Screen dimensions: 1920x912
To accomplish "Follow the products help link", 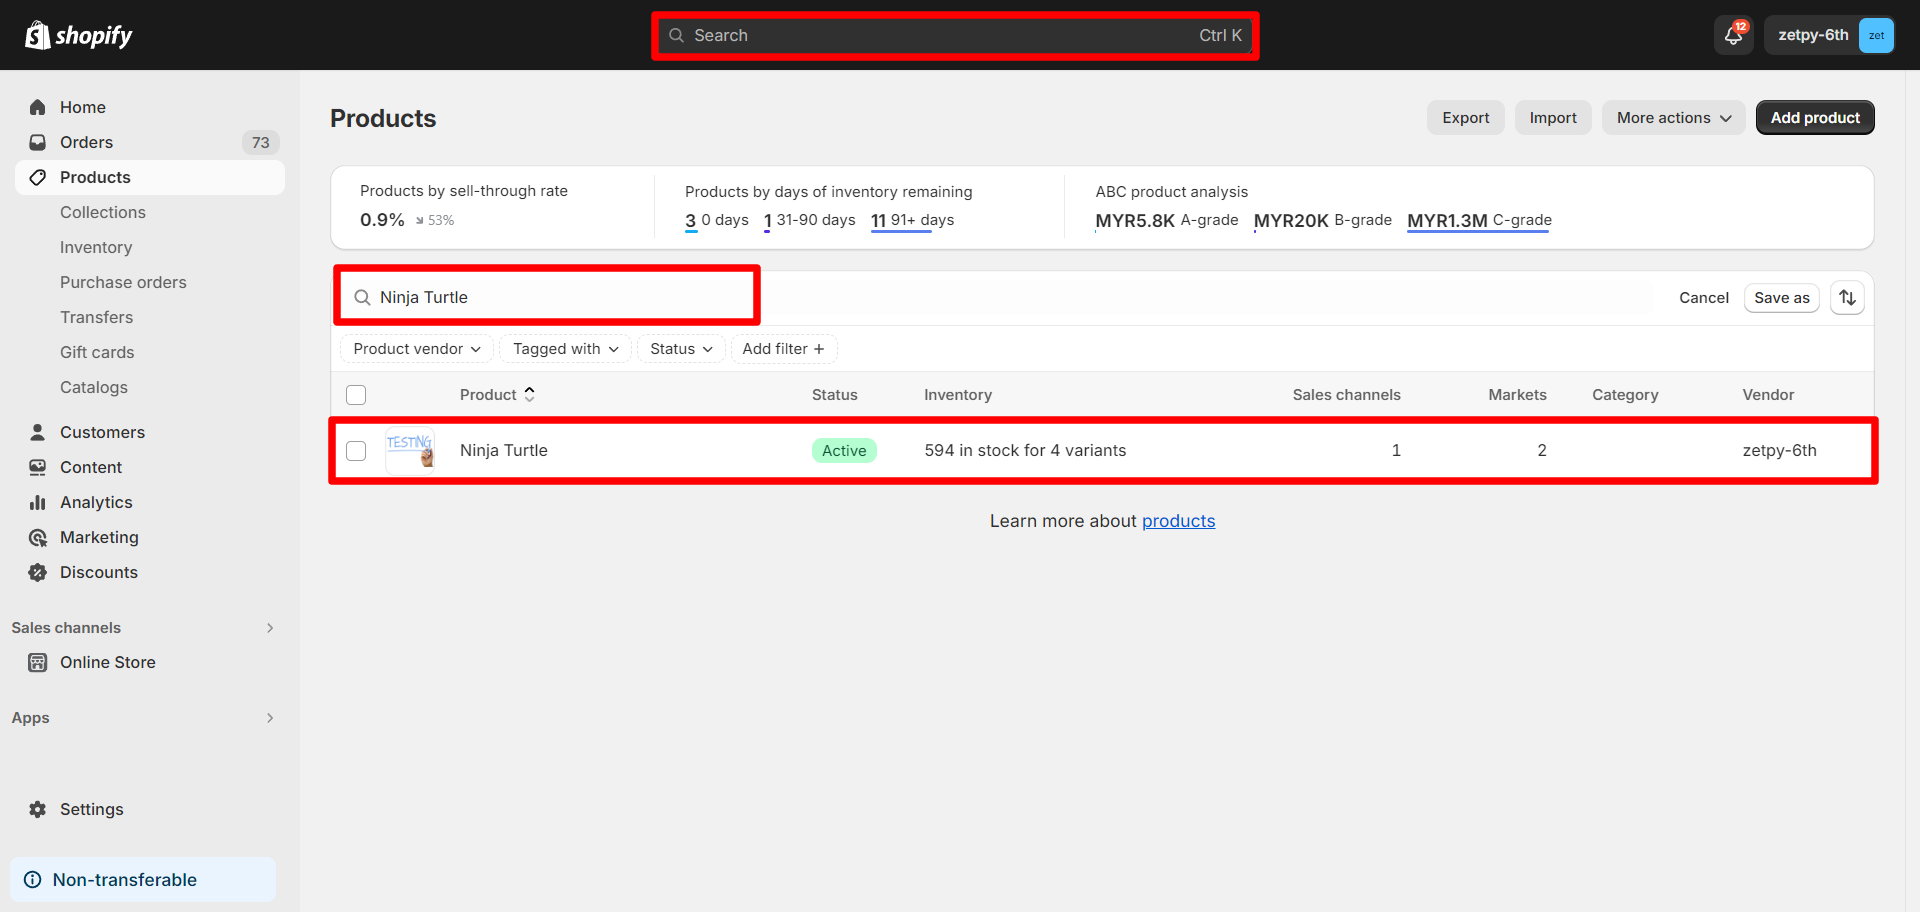I will click(1179, 521).
